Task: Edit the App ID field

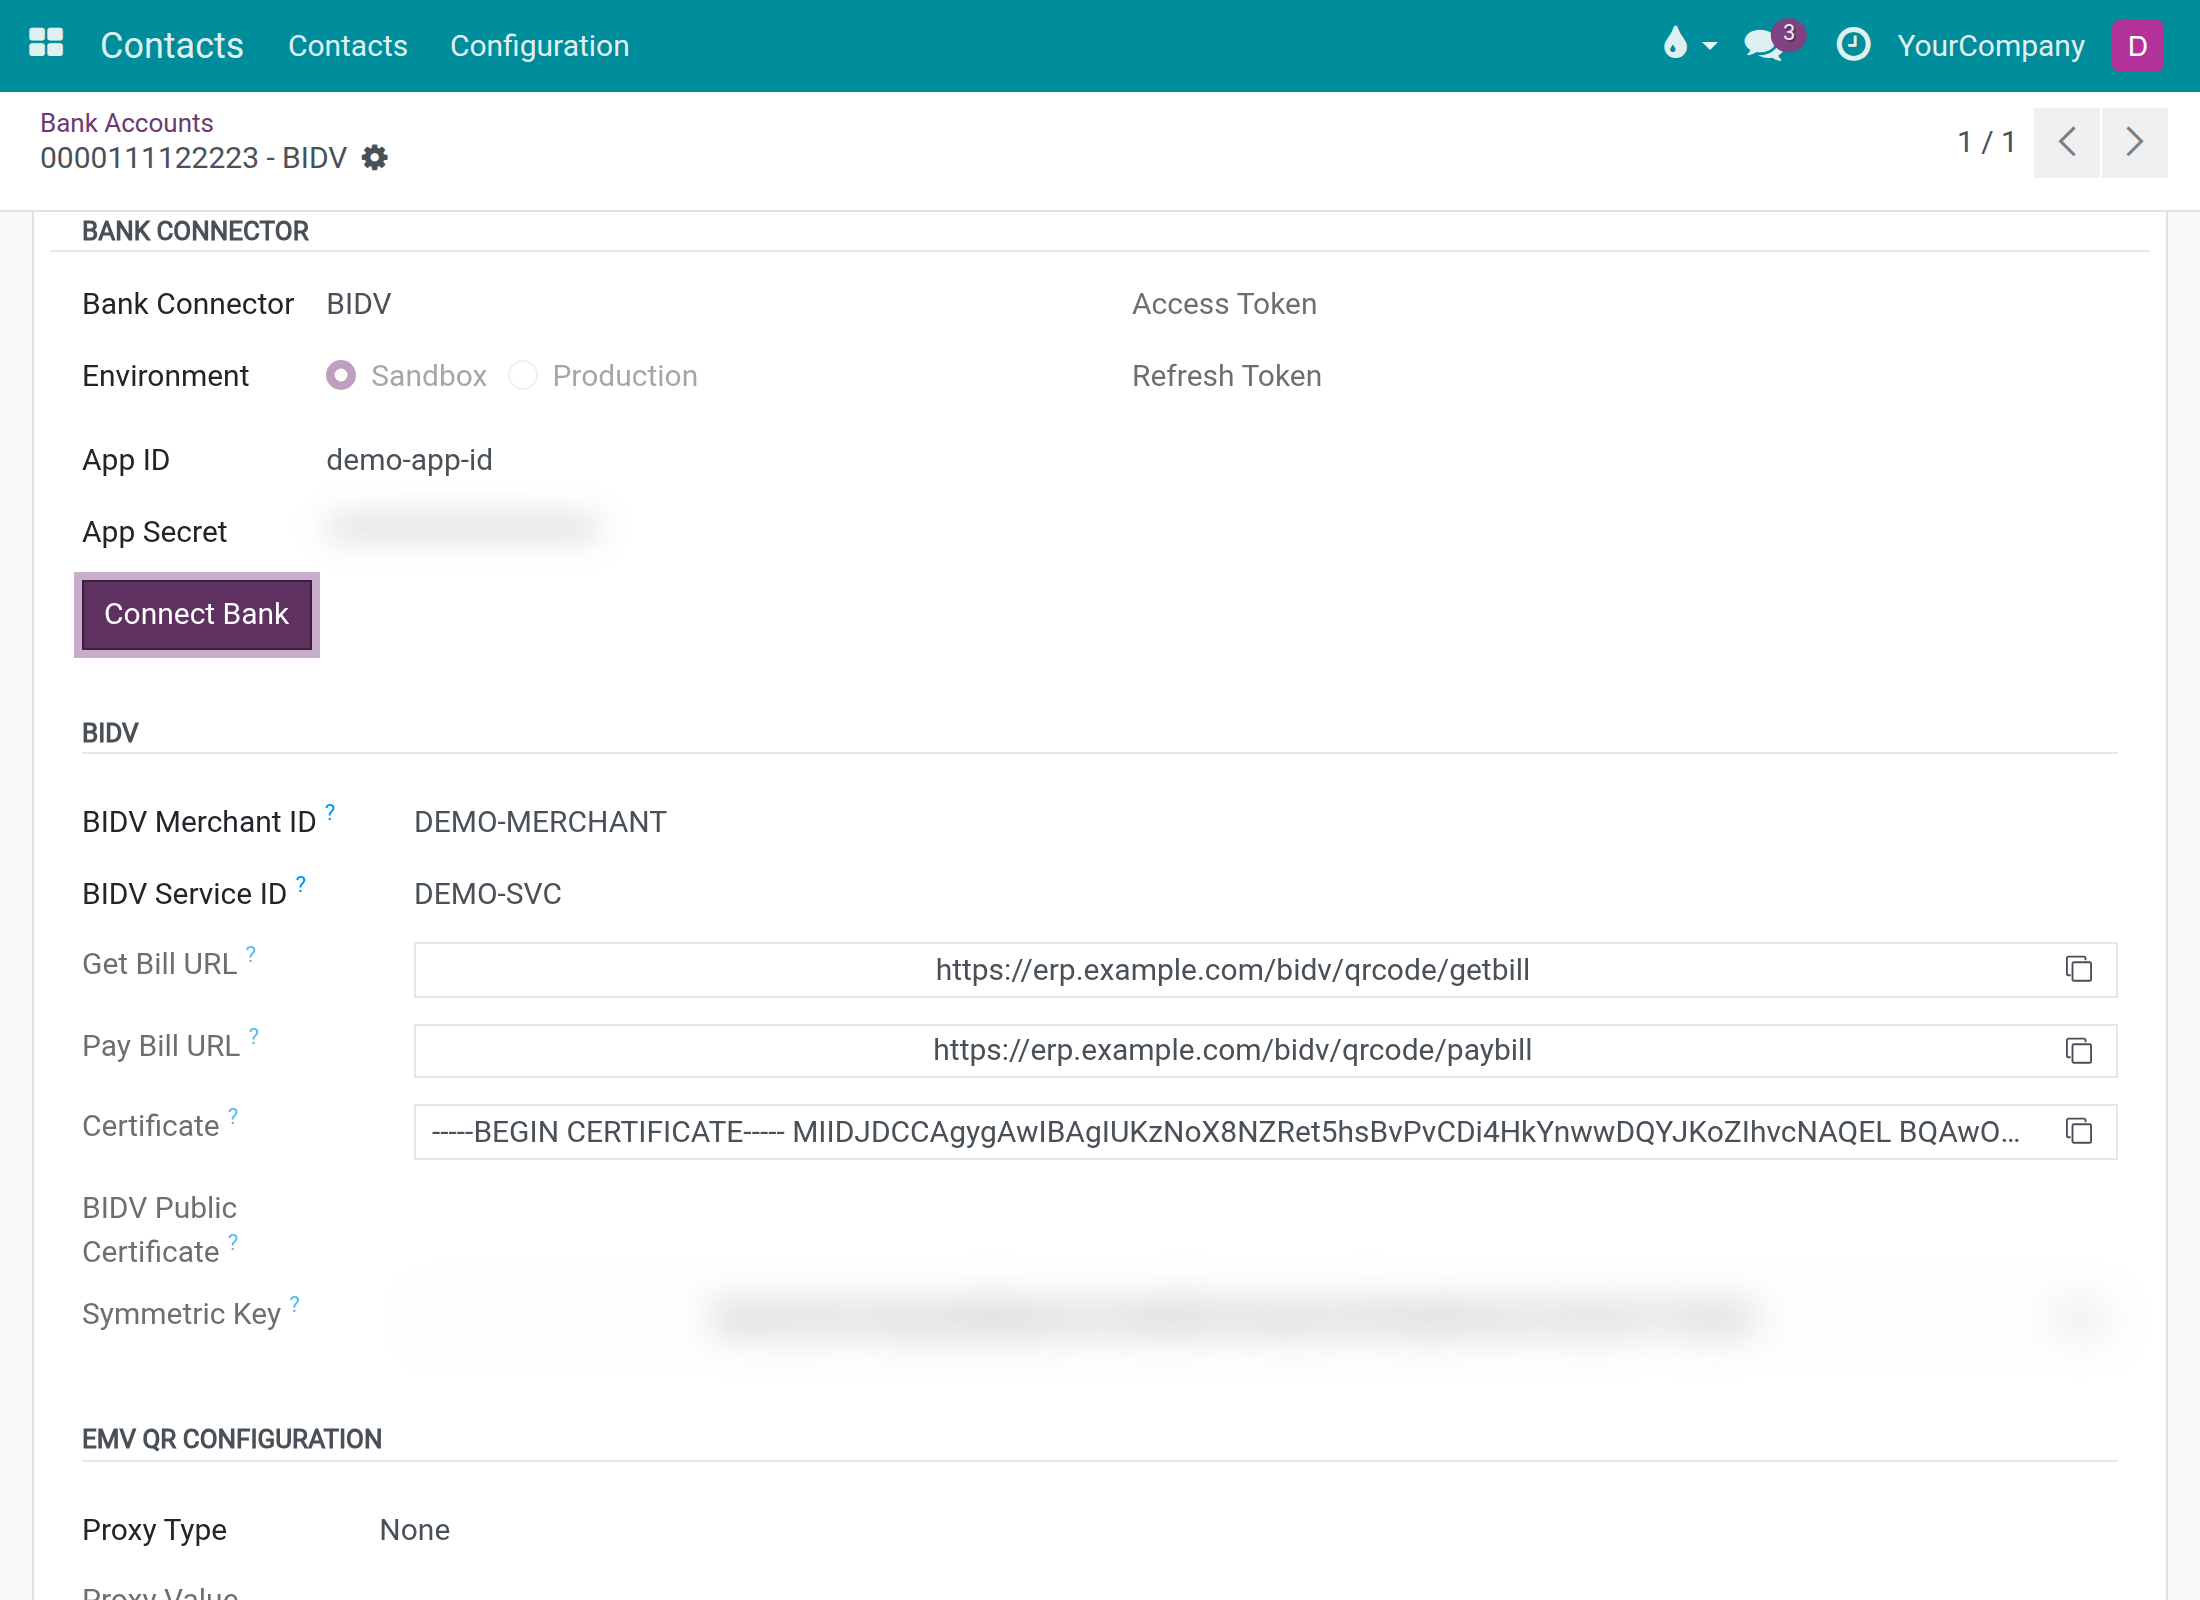Action: (410, 460)
